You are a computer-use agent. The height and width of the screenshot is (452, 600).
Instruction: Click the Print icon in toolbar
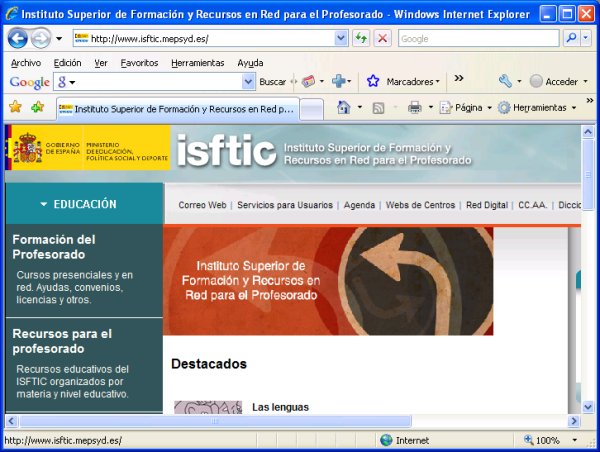[414, 107]
